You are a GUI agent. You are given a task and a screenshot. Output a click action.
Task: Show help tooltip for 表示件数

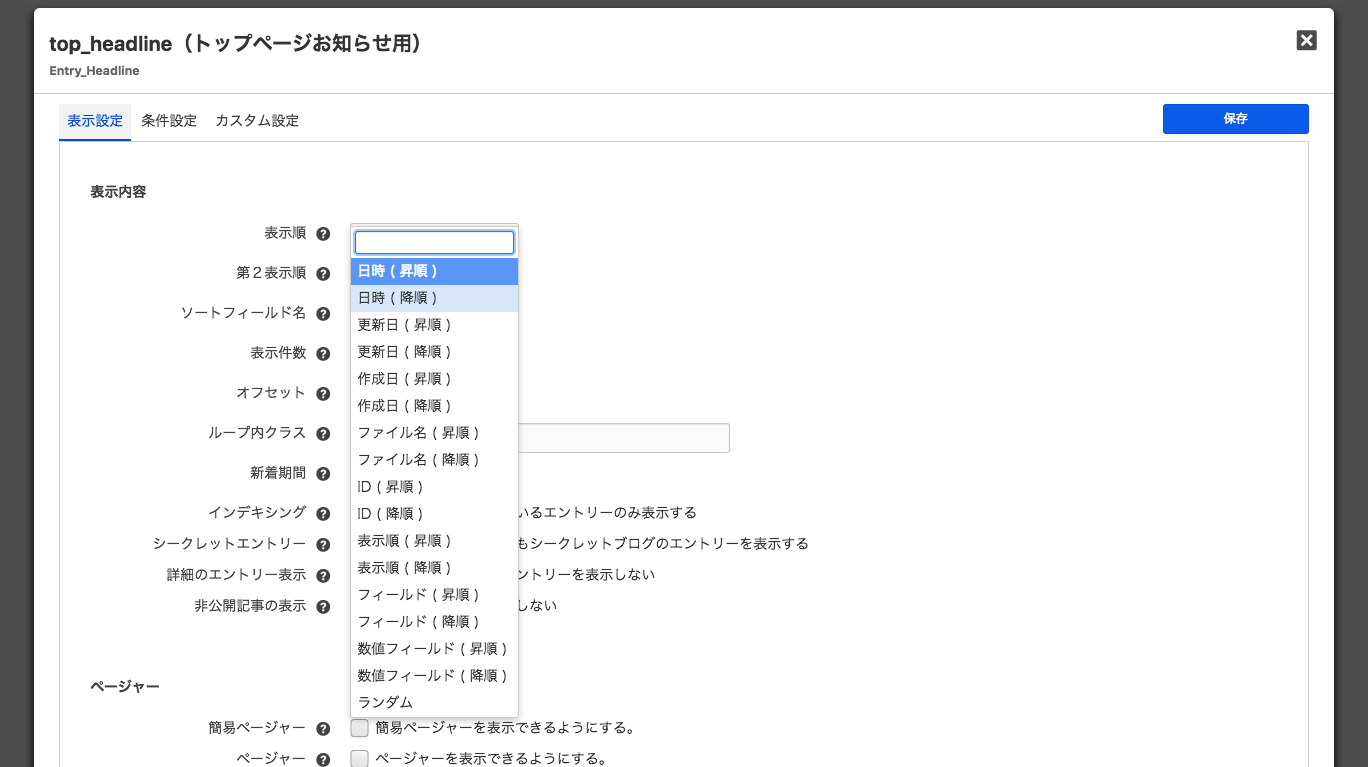pos(323,354)
